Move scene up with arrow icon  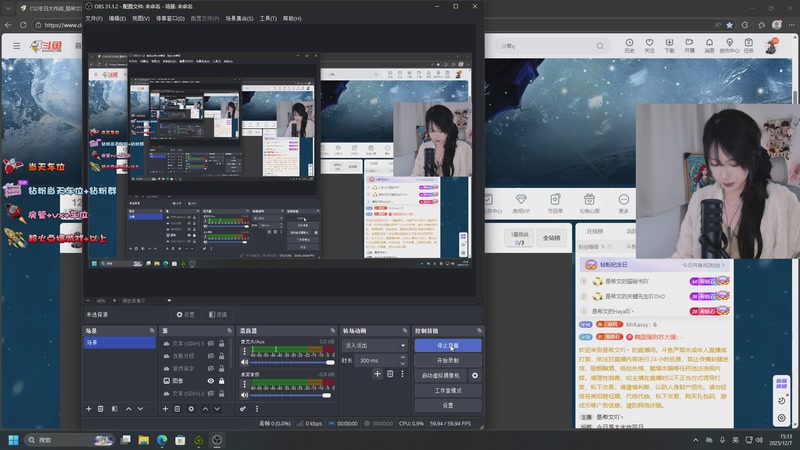tap(129, 409)
